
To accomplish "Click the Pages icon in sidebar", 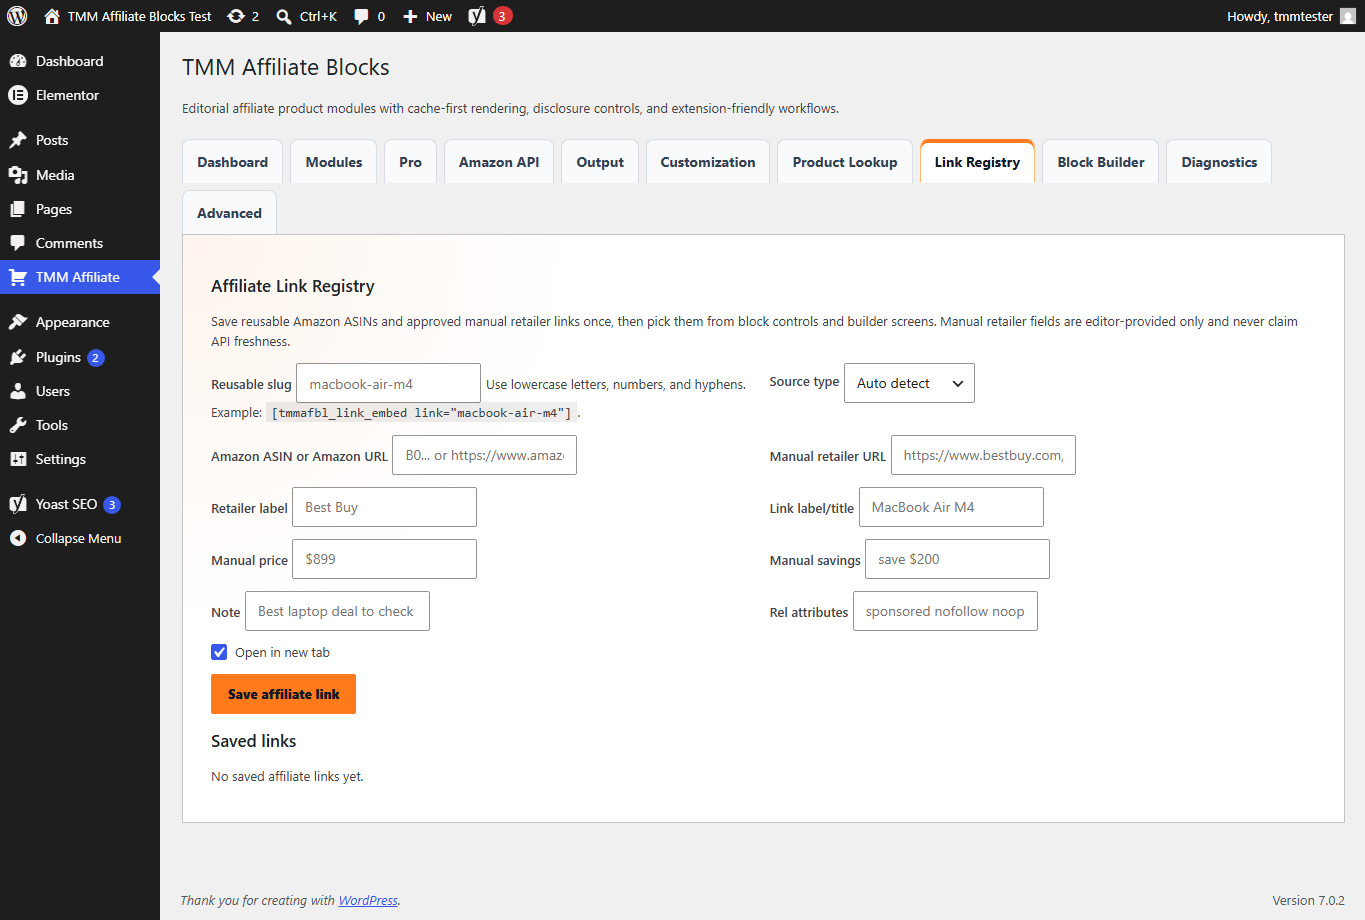I will (18, 209).
